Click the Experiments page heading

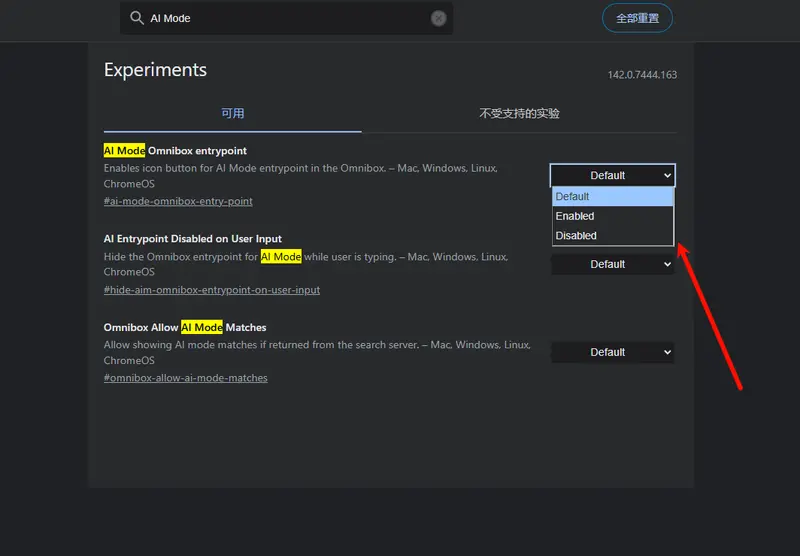[x=155, y=69]
